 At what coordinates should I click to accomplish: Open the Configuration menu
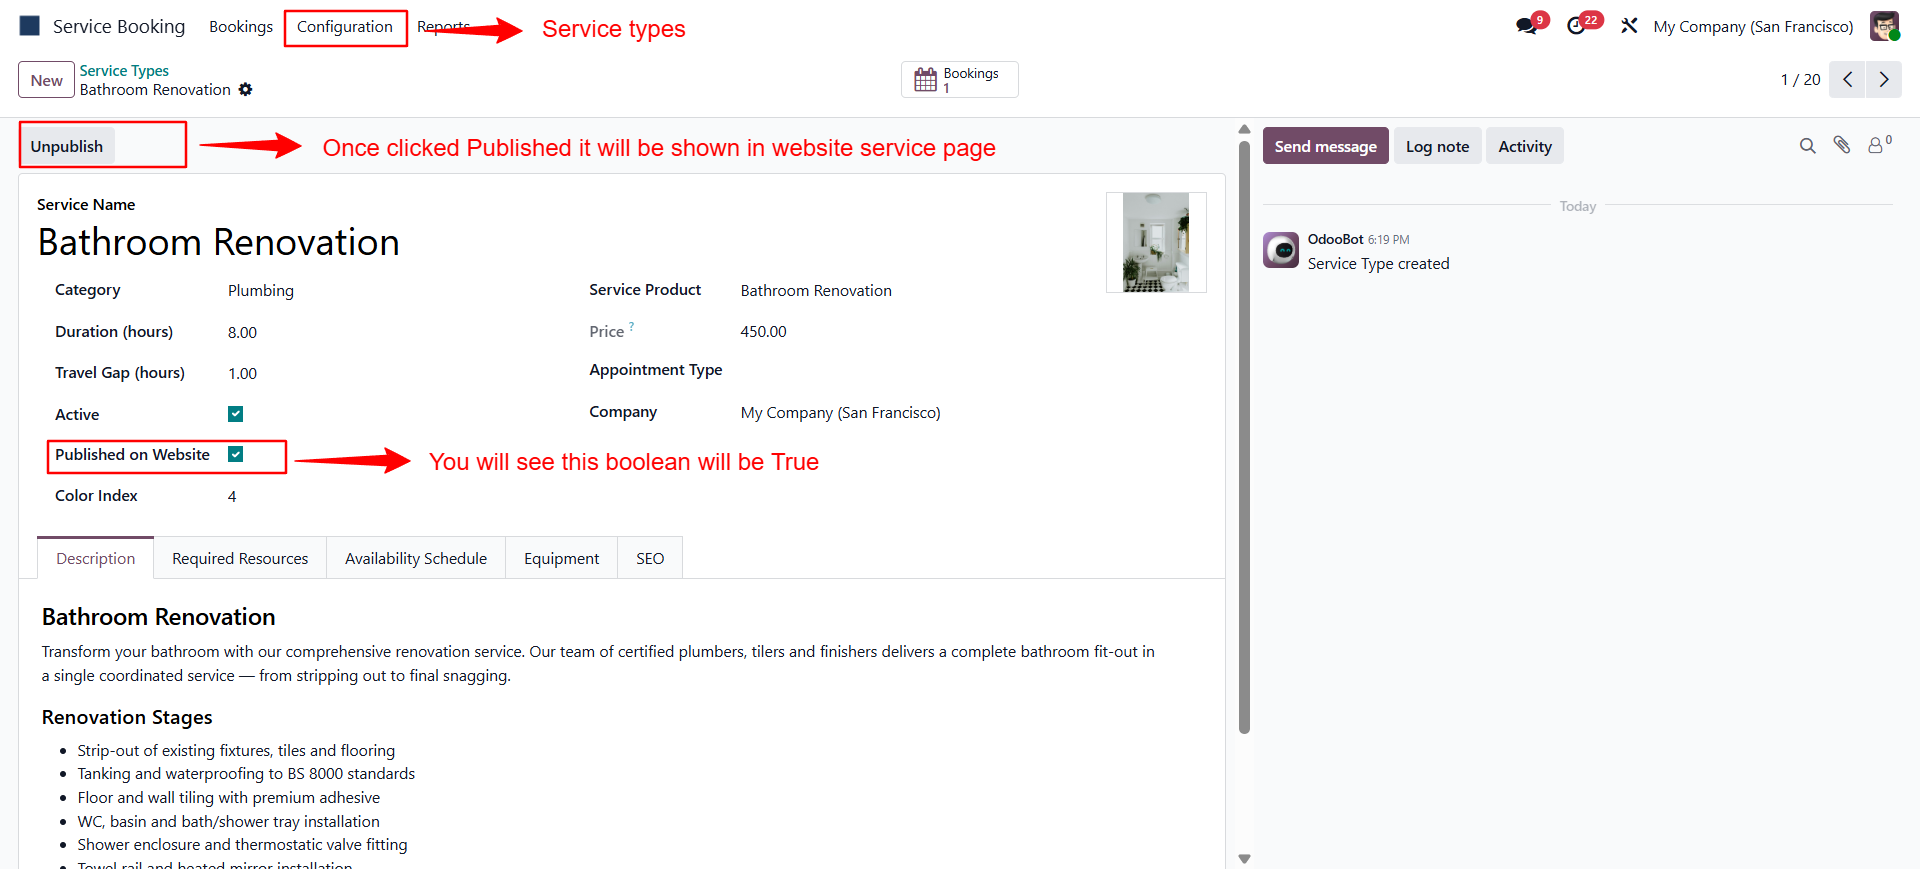coord(345,27)
